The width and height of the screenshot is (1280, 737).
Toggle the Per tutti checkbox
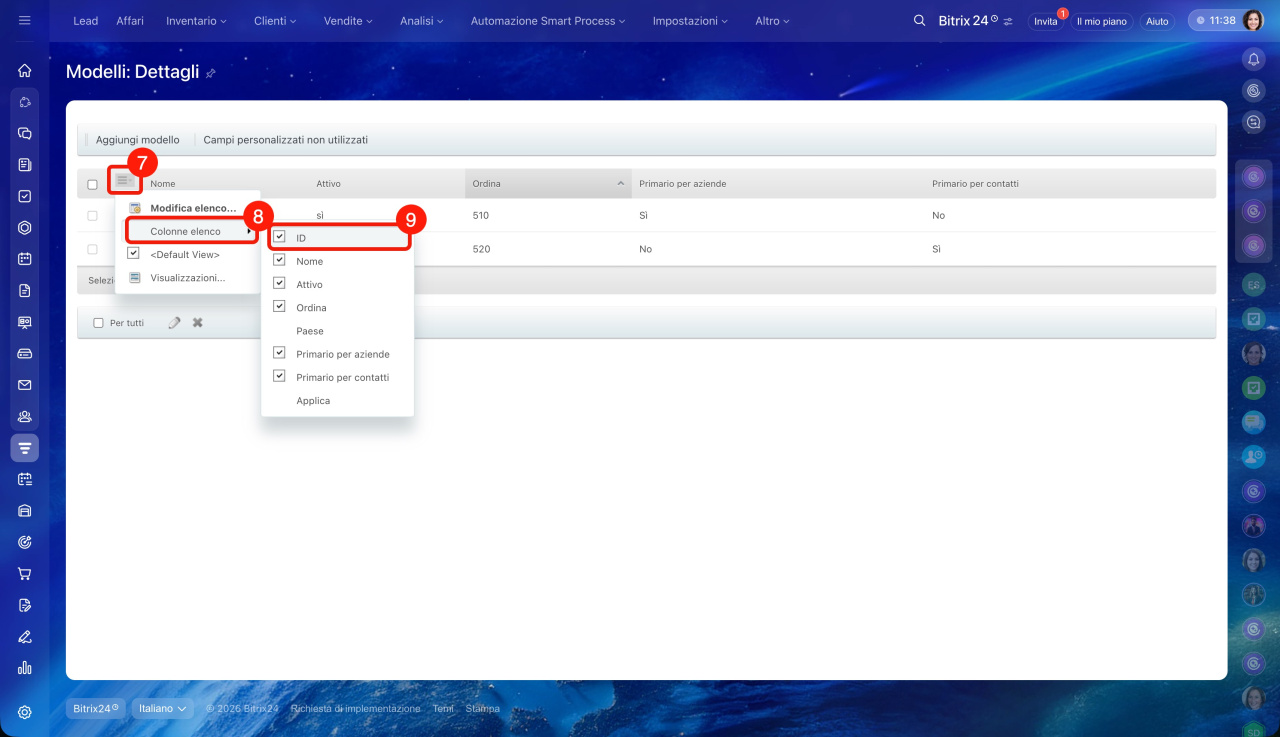pos(98,323)
